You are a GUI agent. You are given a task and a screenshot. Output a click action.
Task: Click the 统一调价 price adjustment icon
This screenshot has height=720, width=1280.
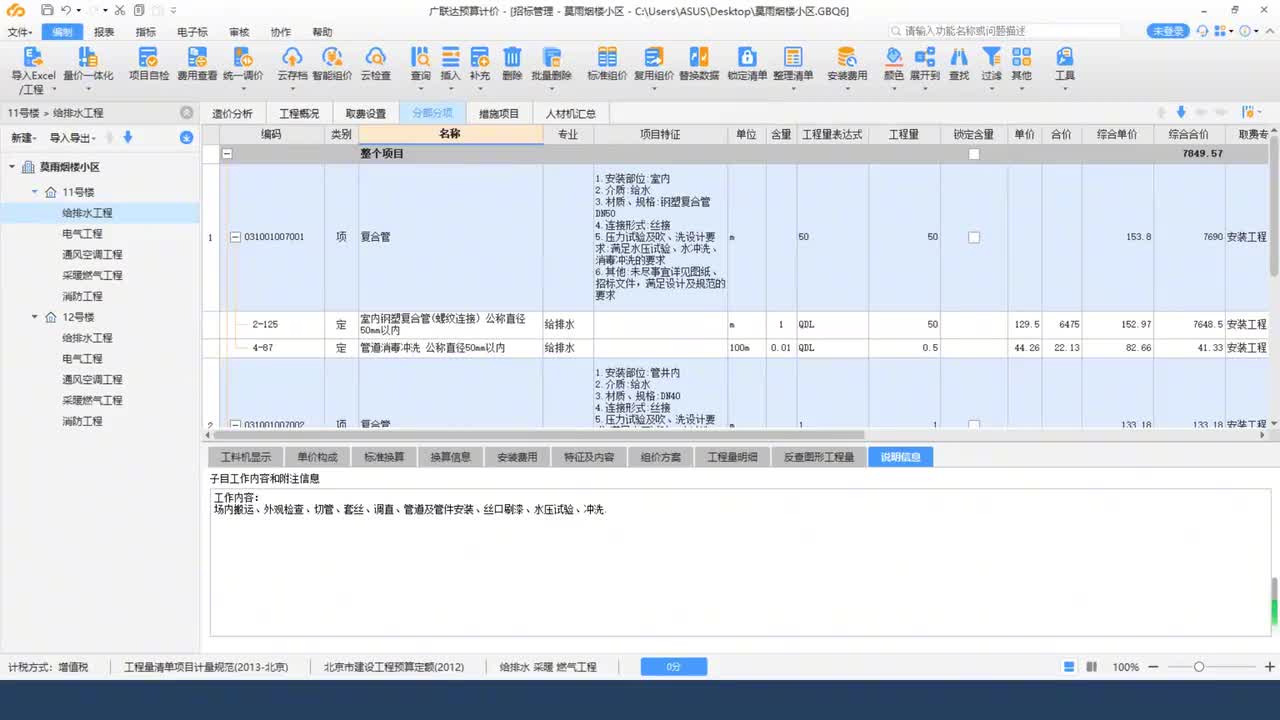click(243, 57)
